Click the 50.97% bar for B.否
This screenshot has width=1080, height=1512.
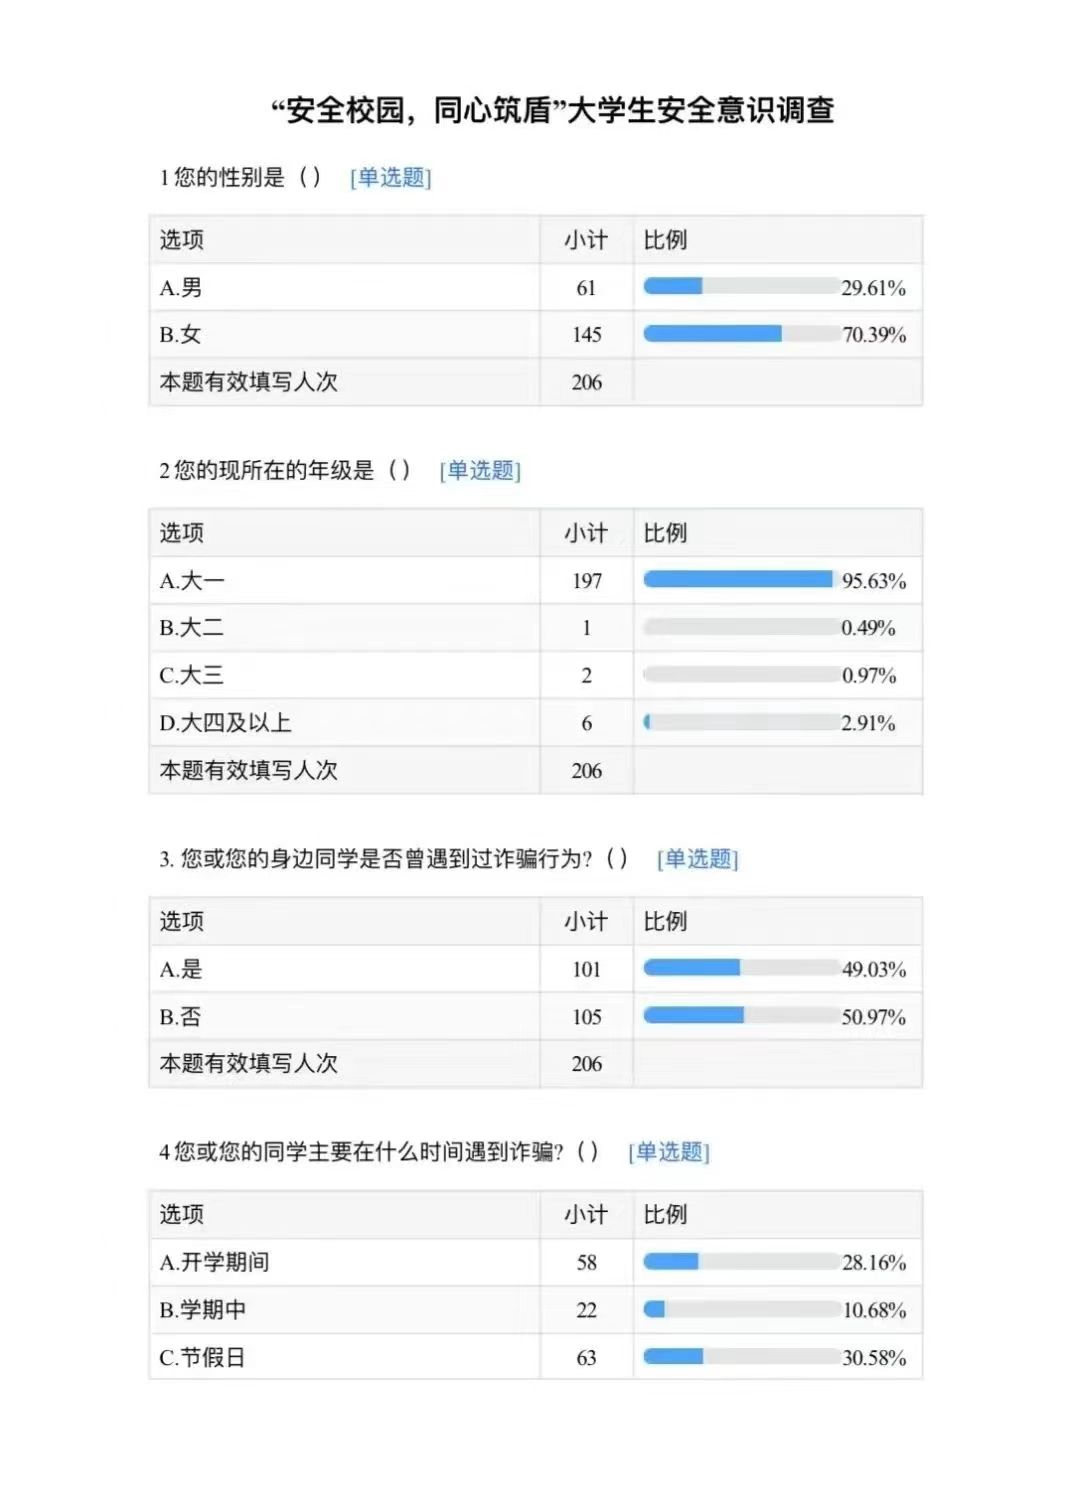pos(741,1016)
